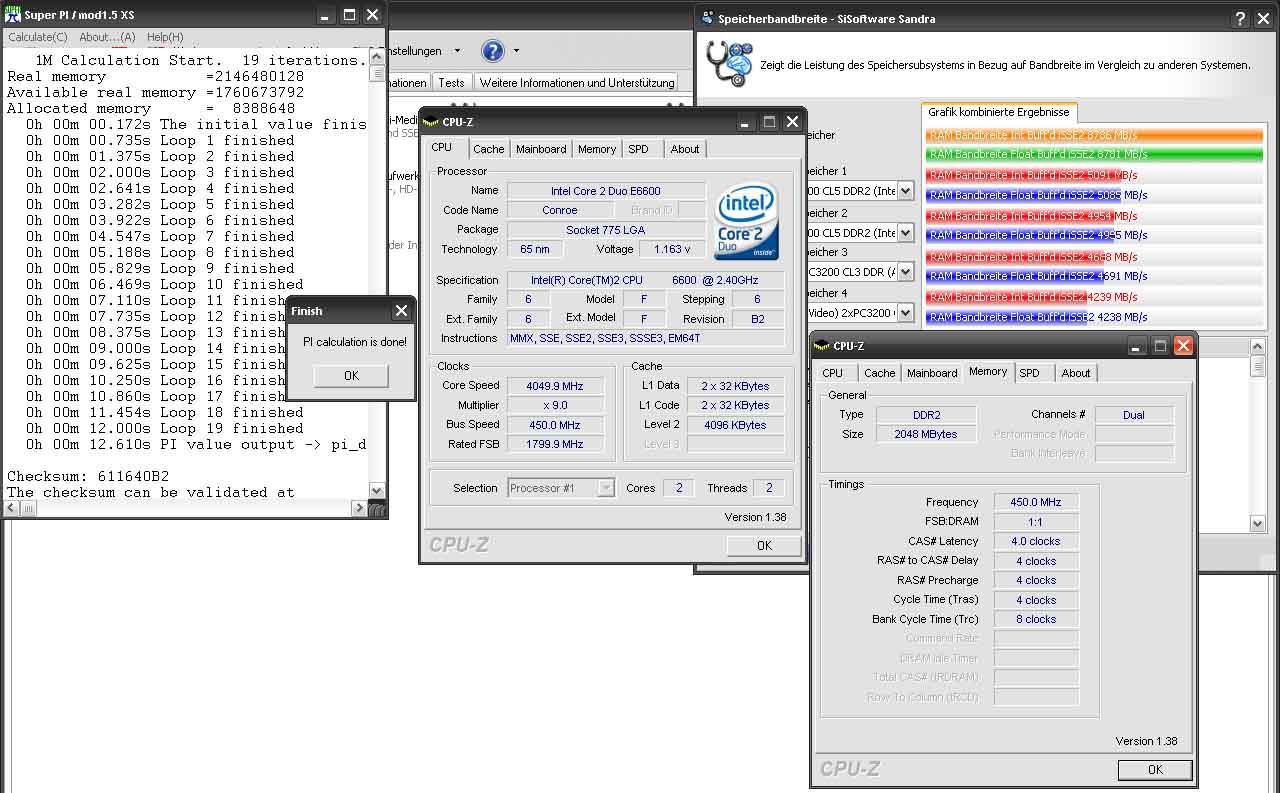
Task: Click the scroll-right arrow in Super PI window
Action: coord(359,508)
